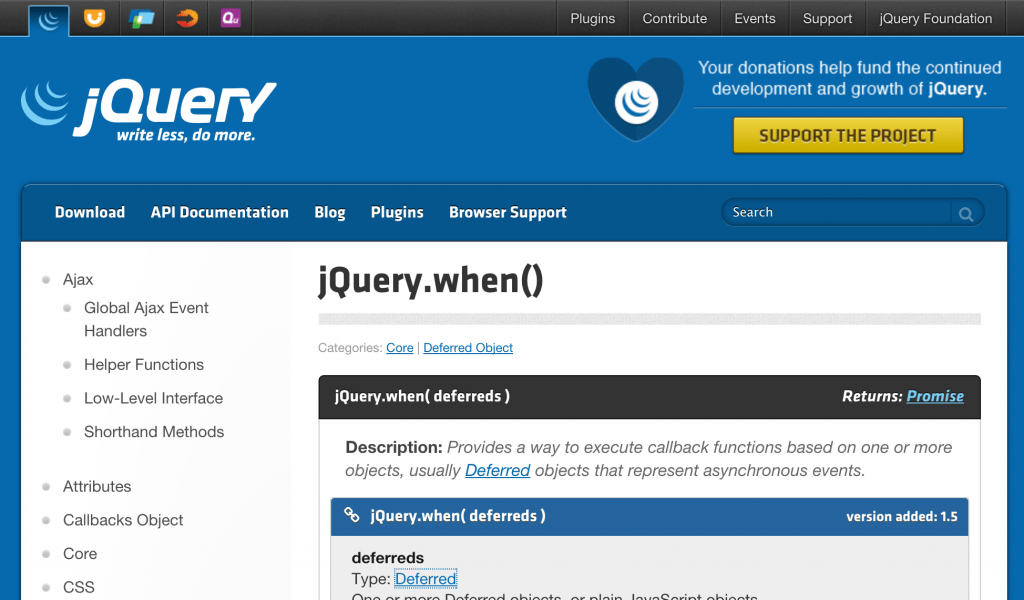Click the jQuery Foundation top link
1024x600 pixels.
coord(935,18)
